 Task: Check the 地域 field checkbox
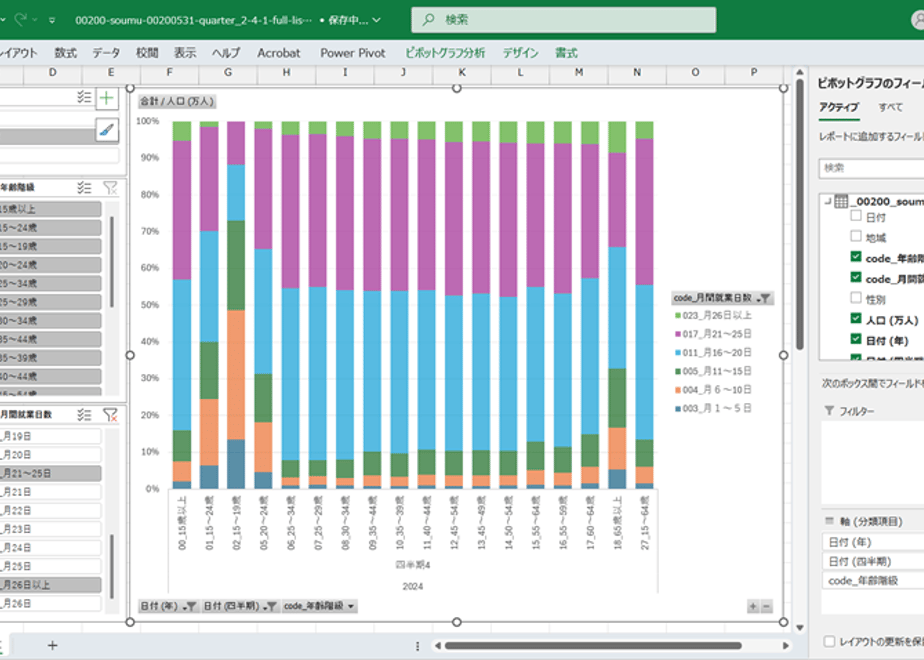pos(856,236)
